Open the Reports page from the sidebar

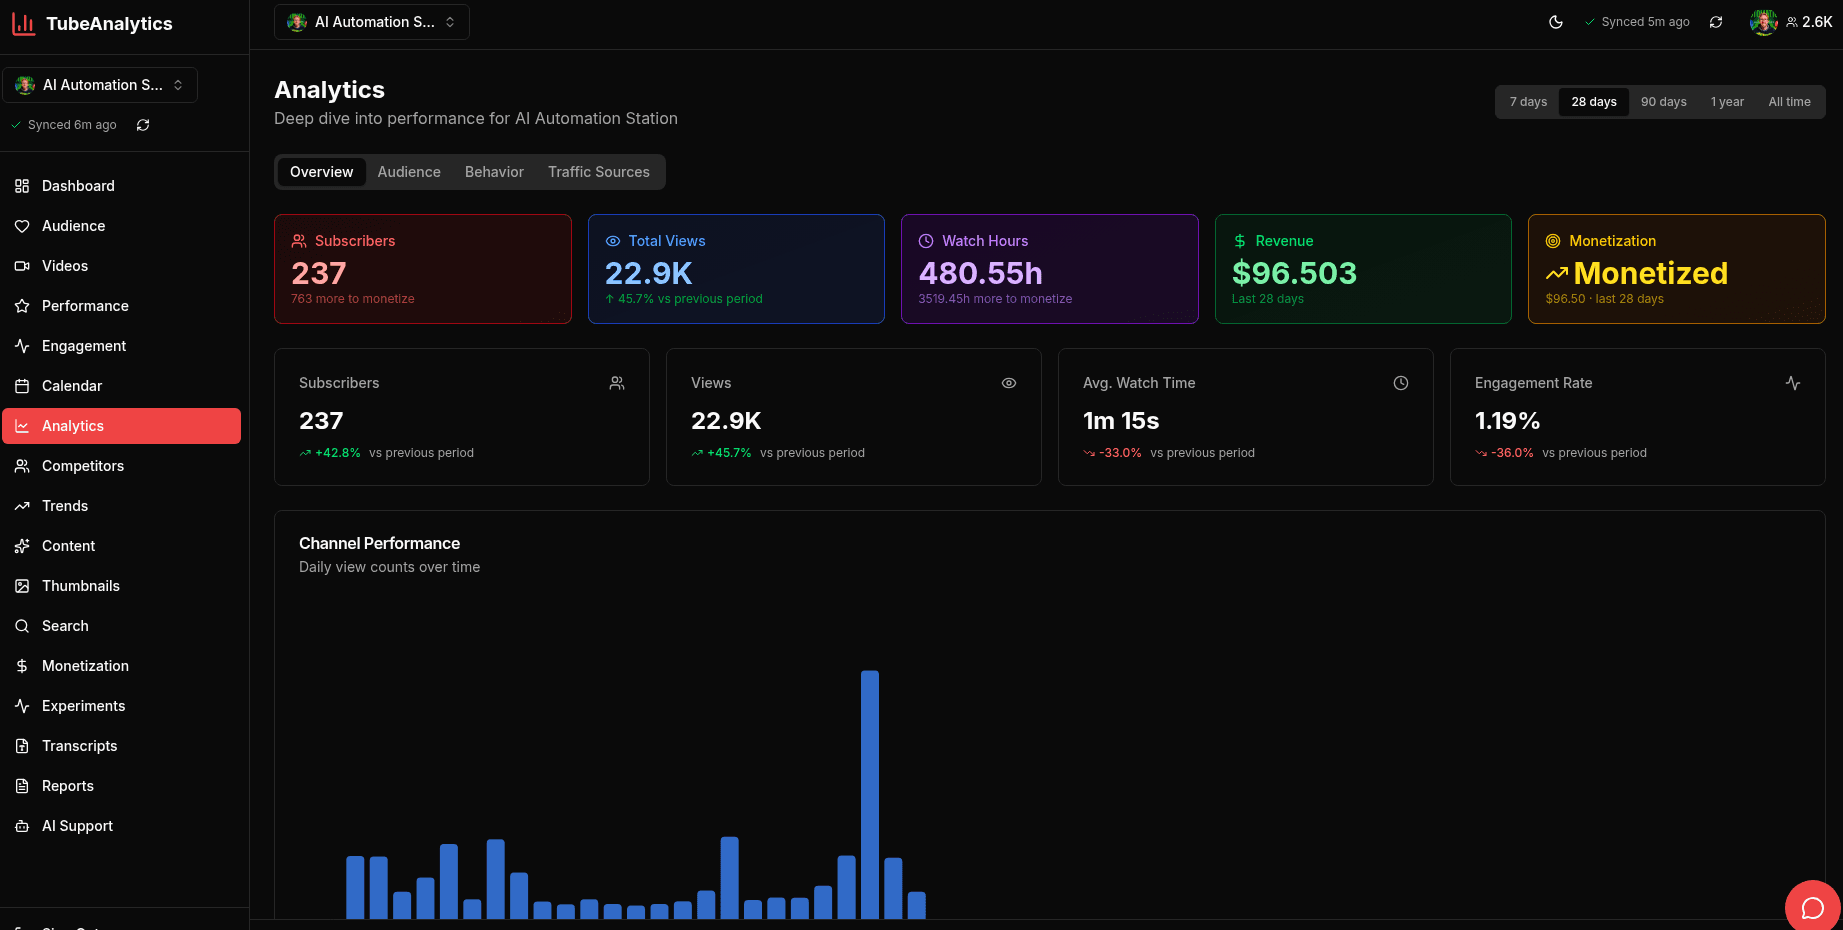click(x=68, y=785)
